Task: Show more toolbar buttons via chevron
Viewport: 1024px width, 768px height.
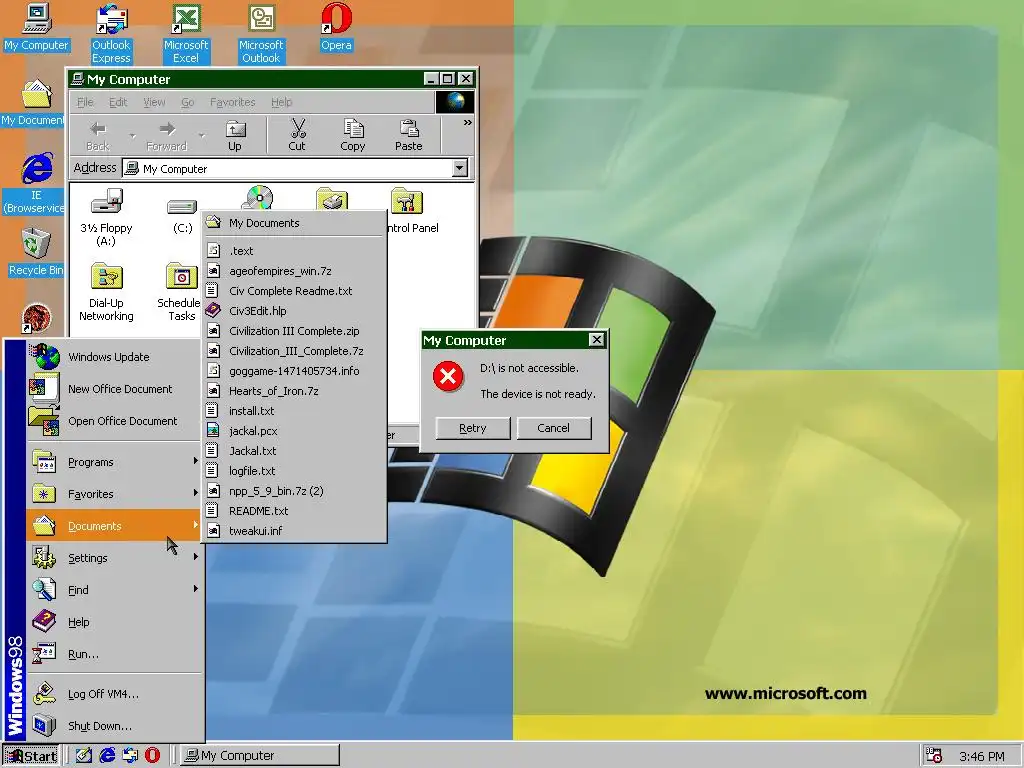Action: [x=468, y=123]
